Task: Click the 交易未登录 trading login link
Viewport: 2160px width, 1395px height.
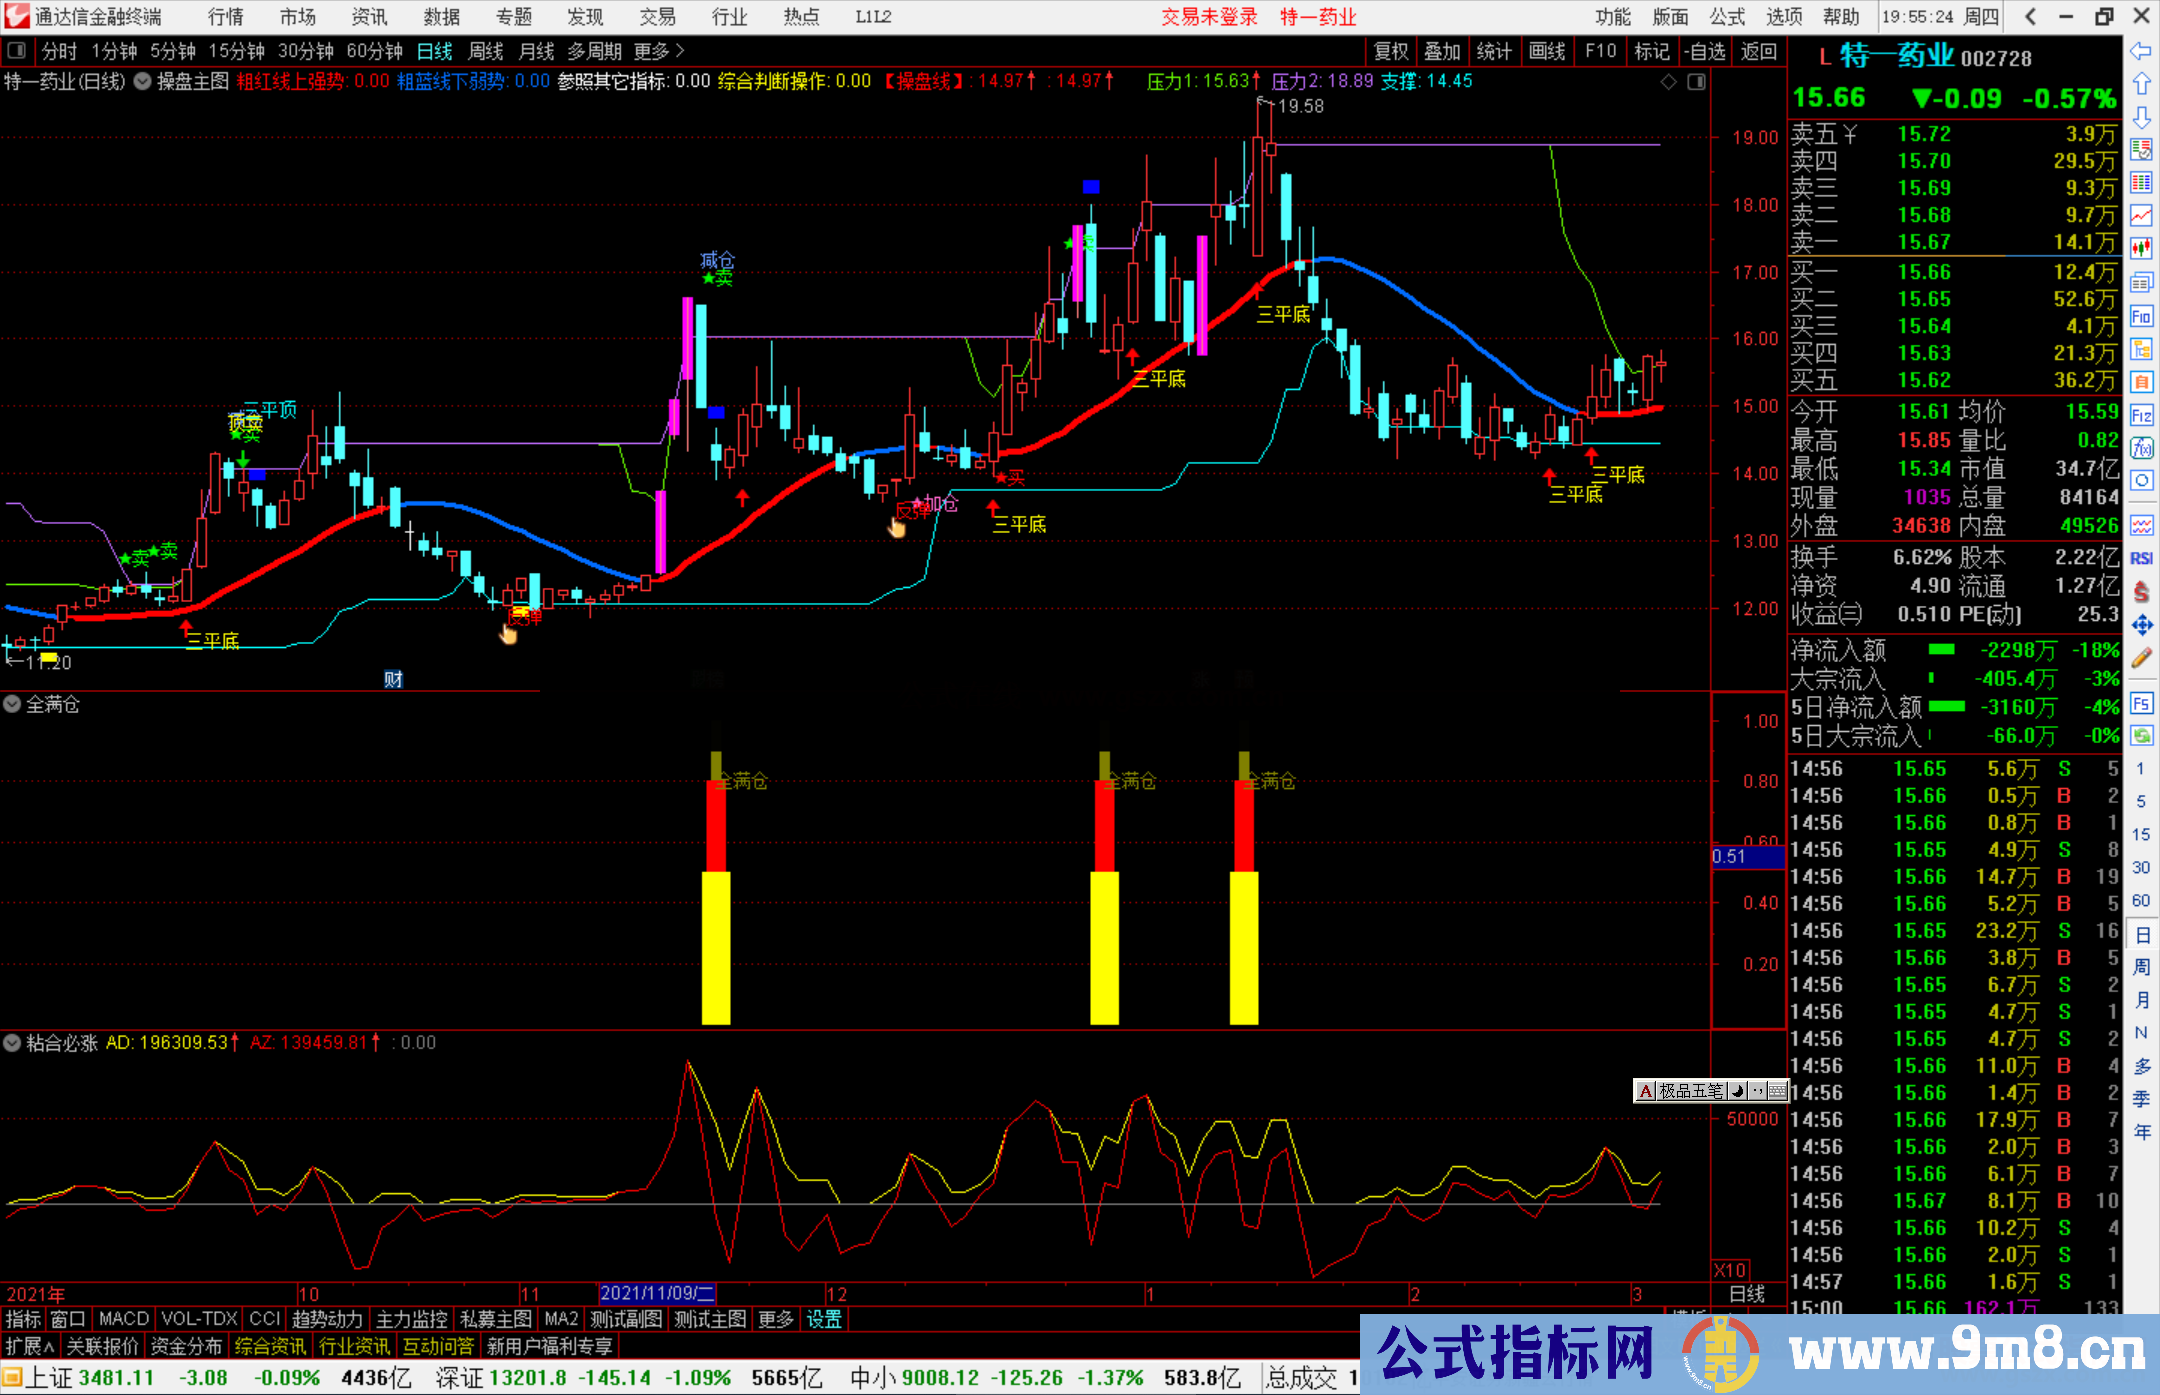Action: (x=1208, y=17)
